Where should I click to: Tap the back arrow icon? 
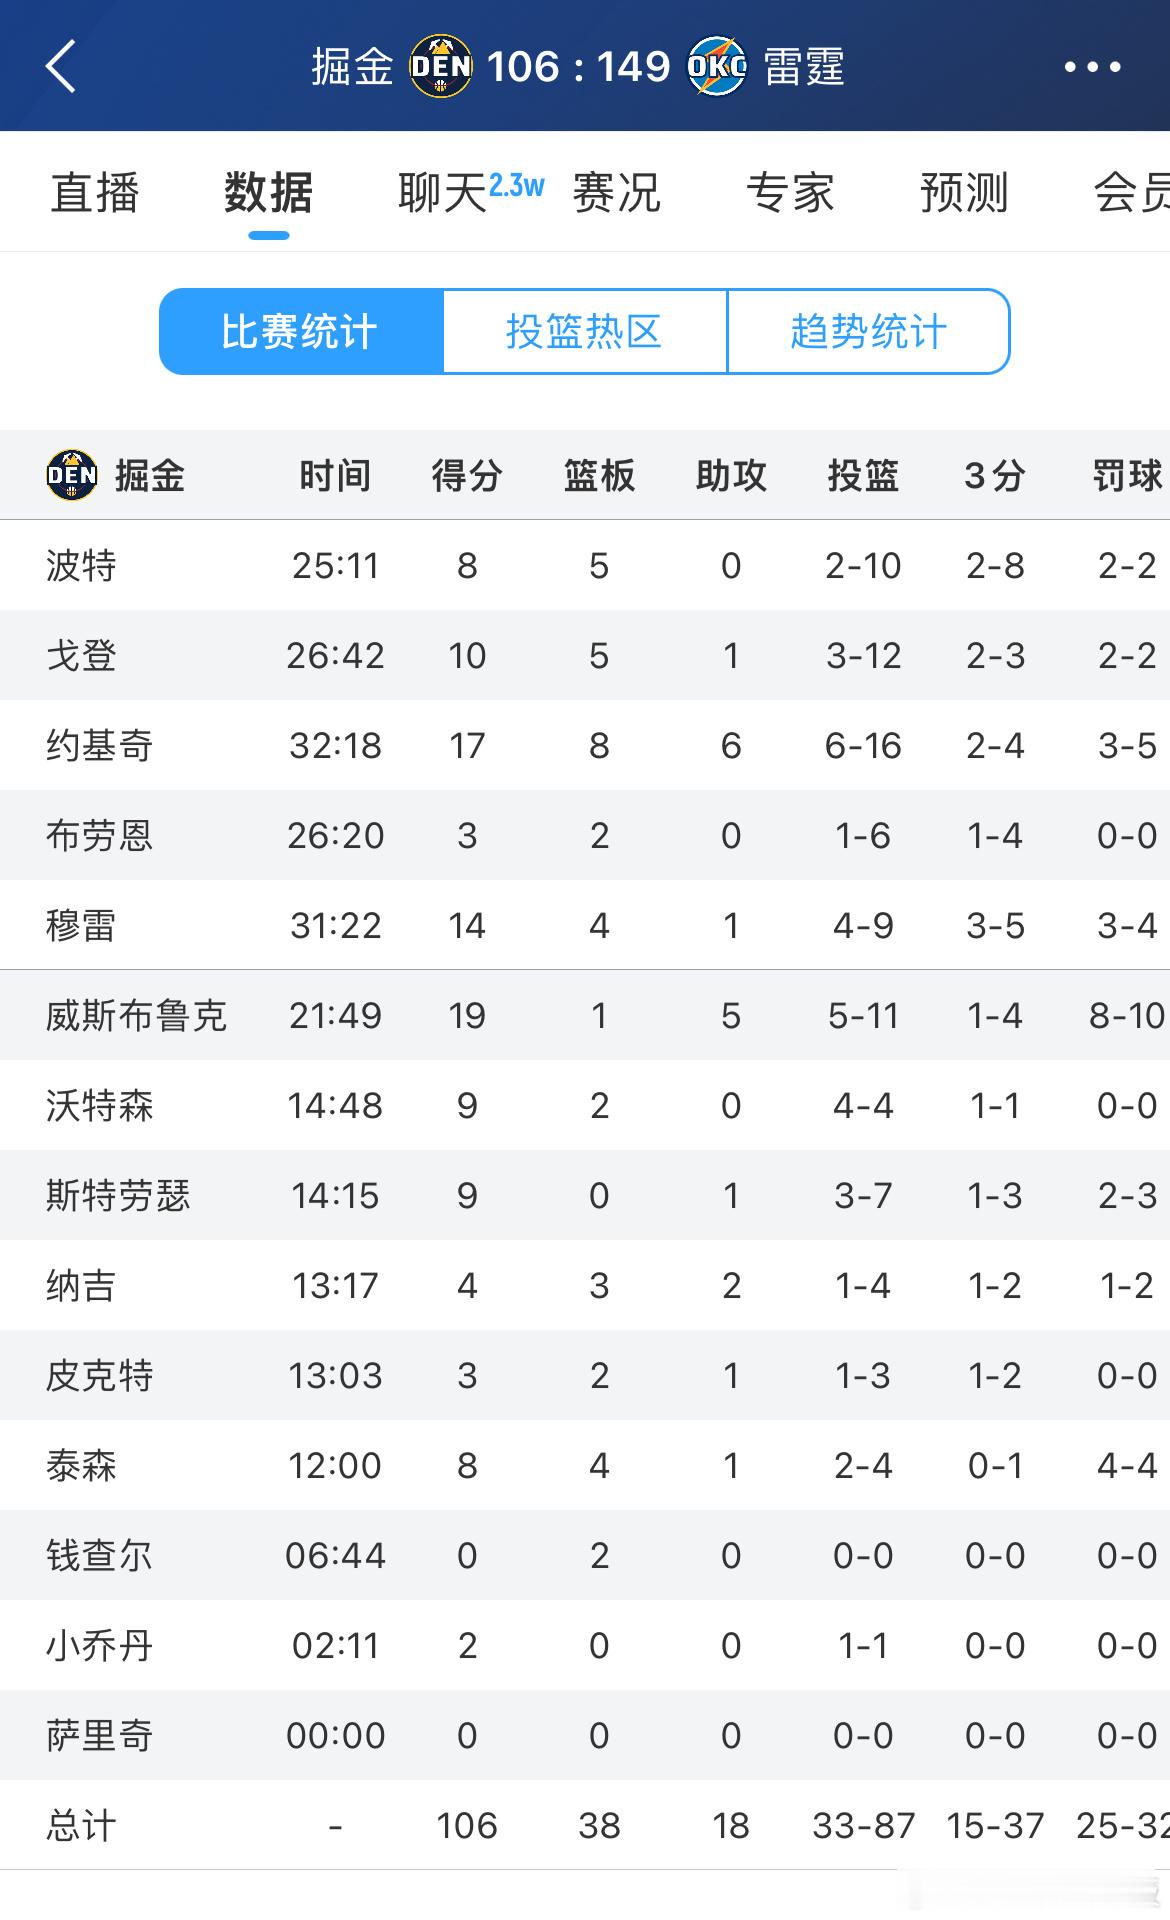[61, 67]
